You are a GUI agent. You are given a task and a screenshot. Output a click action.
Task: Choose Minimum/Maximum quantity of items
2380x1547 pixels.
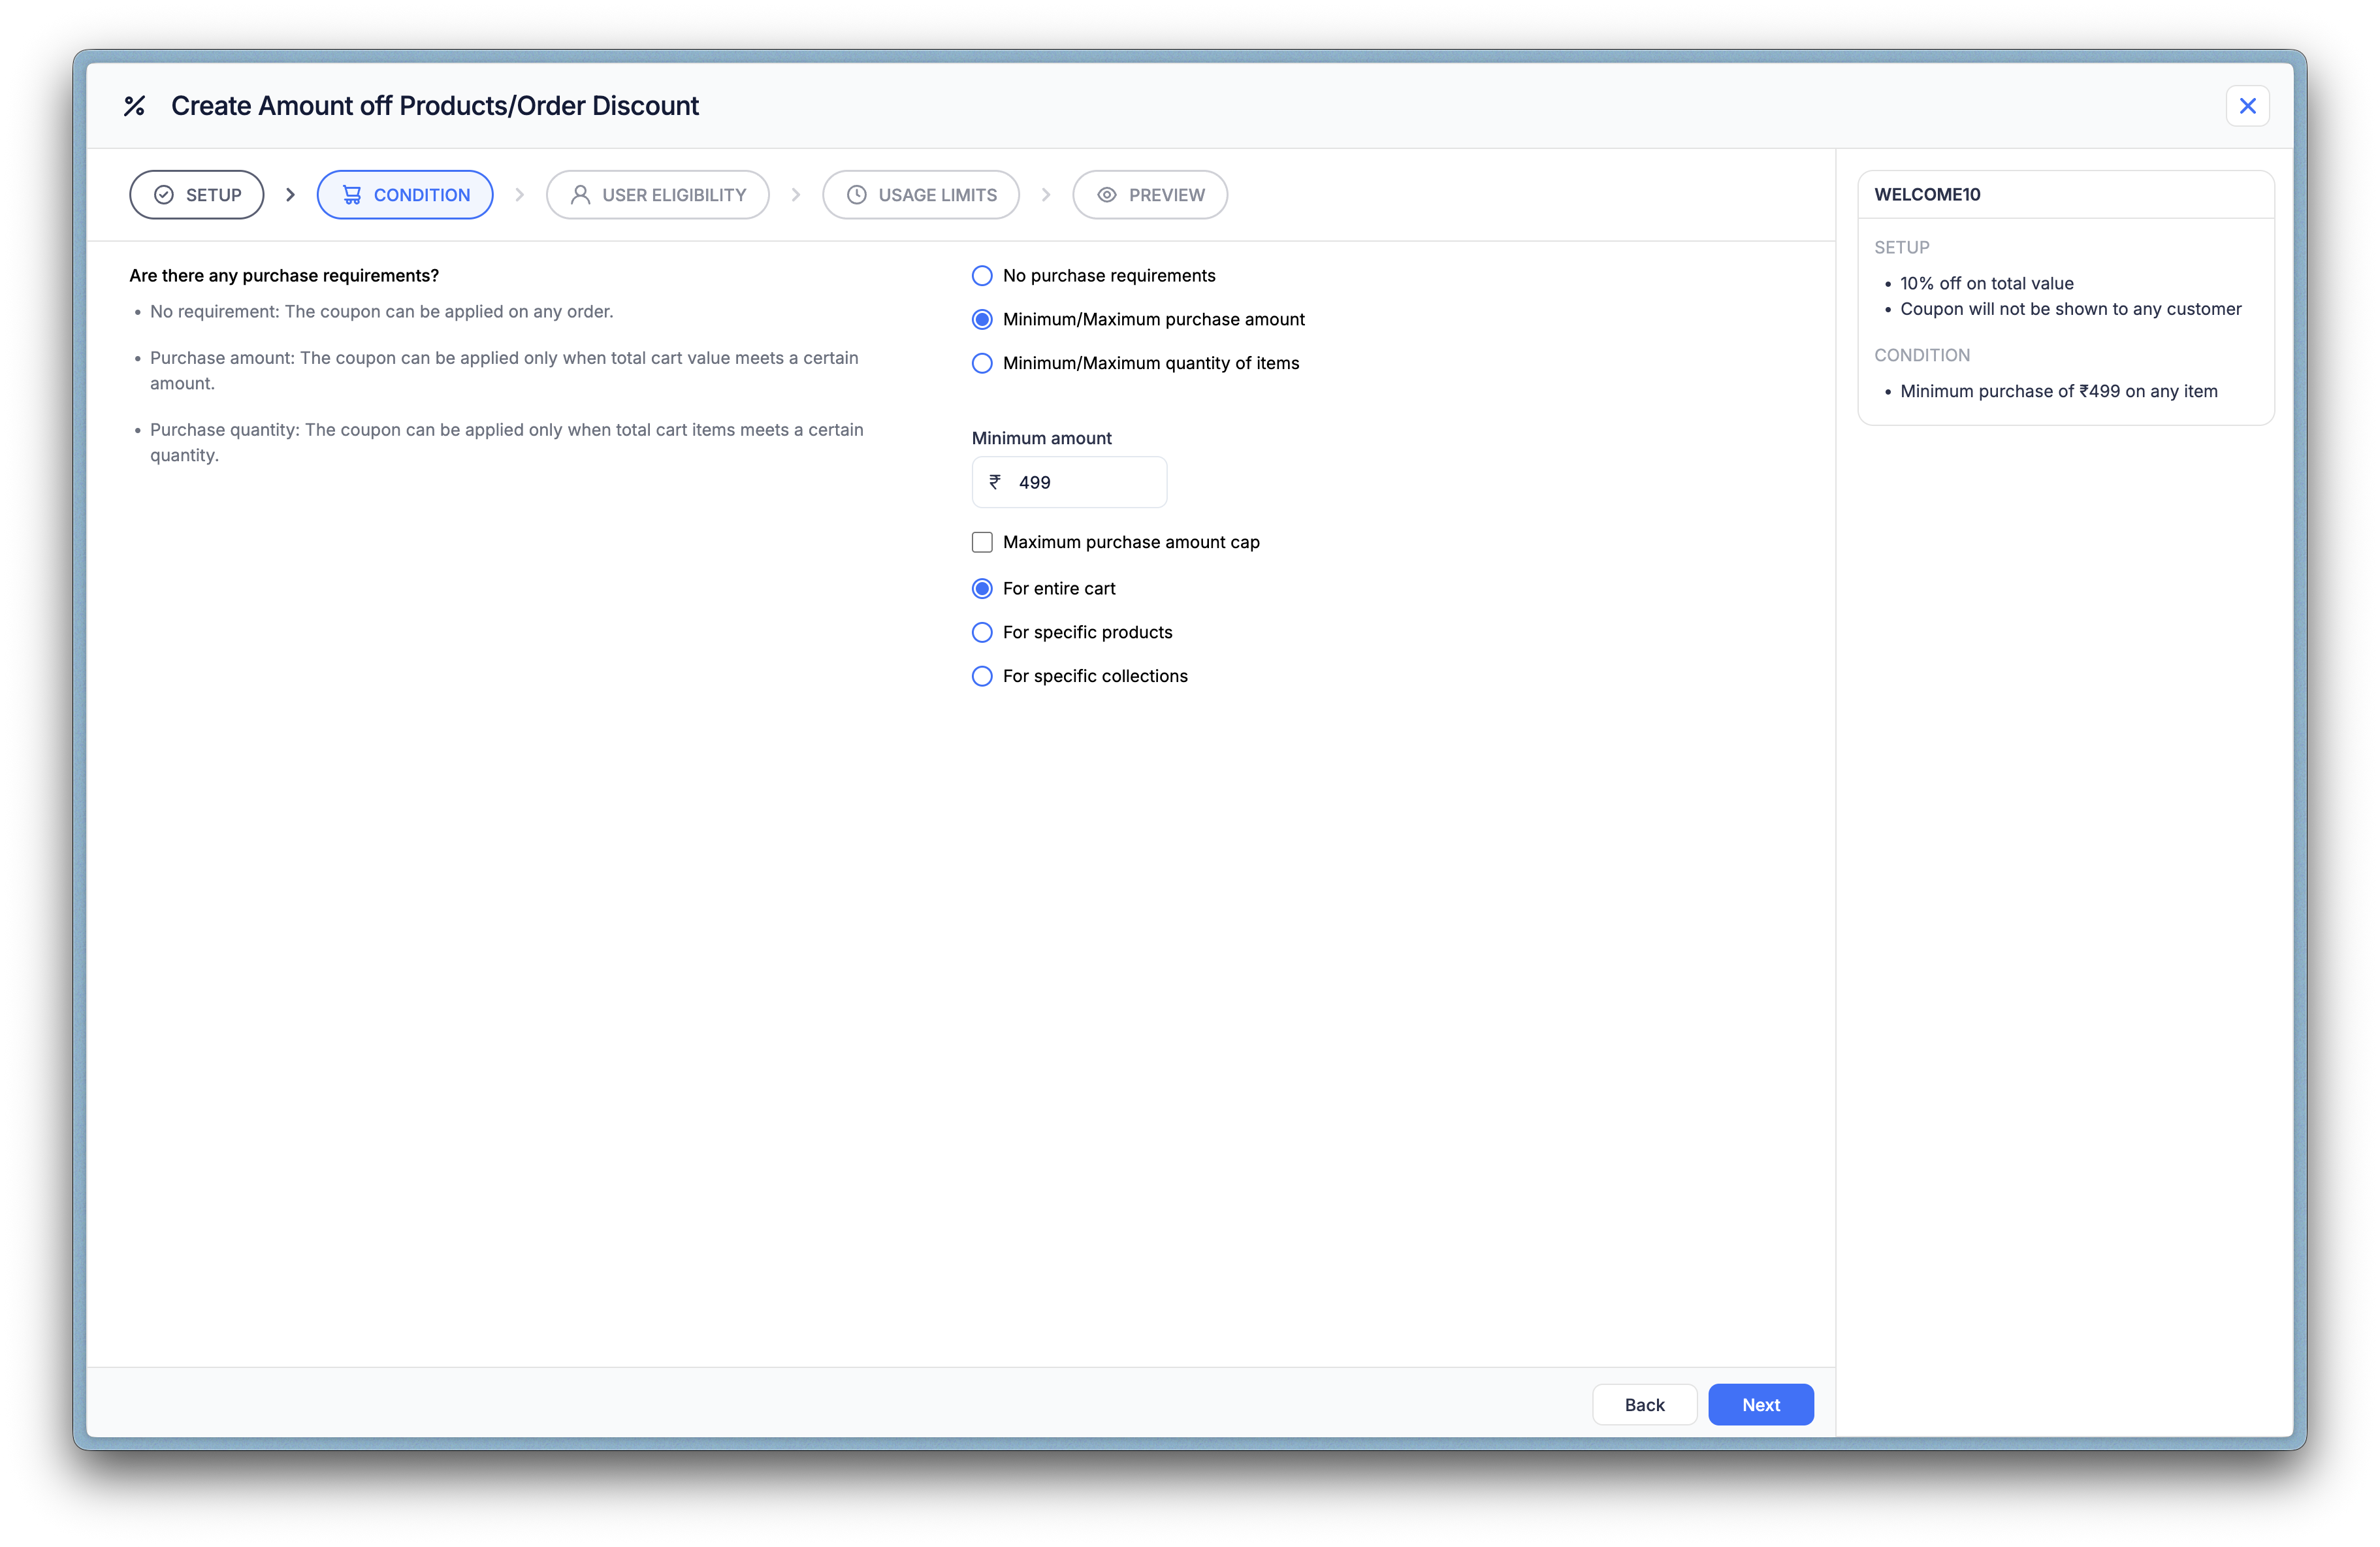coord(982,363)
